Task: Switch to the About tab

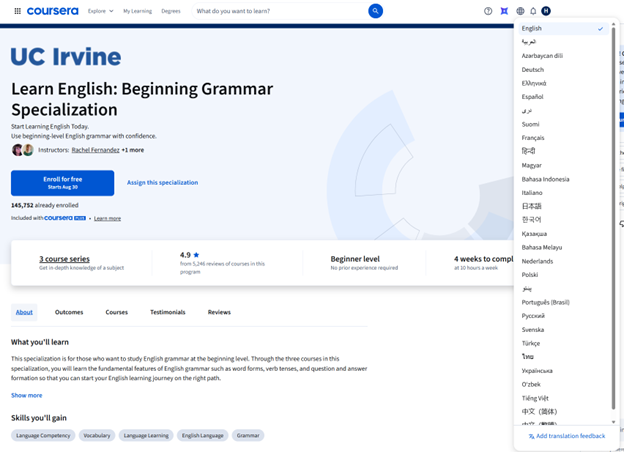Action: [24, 312]
